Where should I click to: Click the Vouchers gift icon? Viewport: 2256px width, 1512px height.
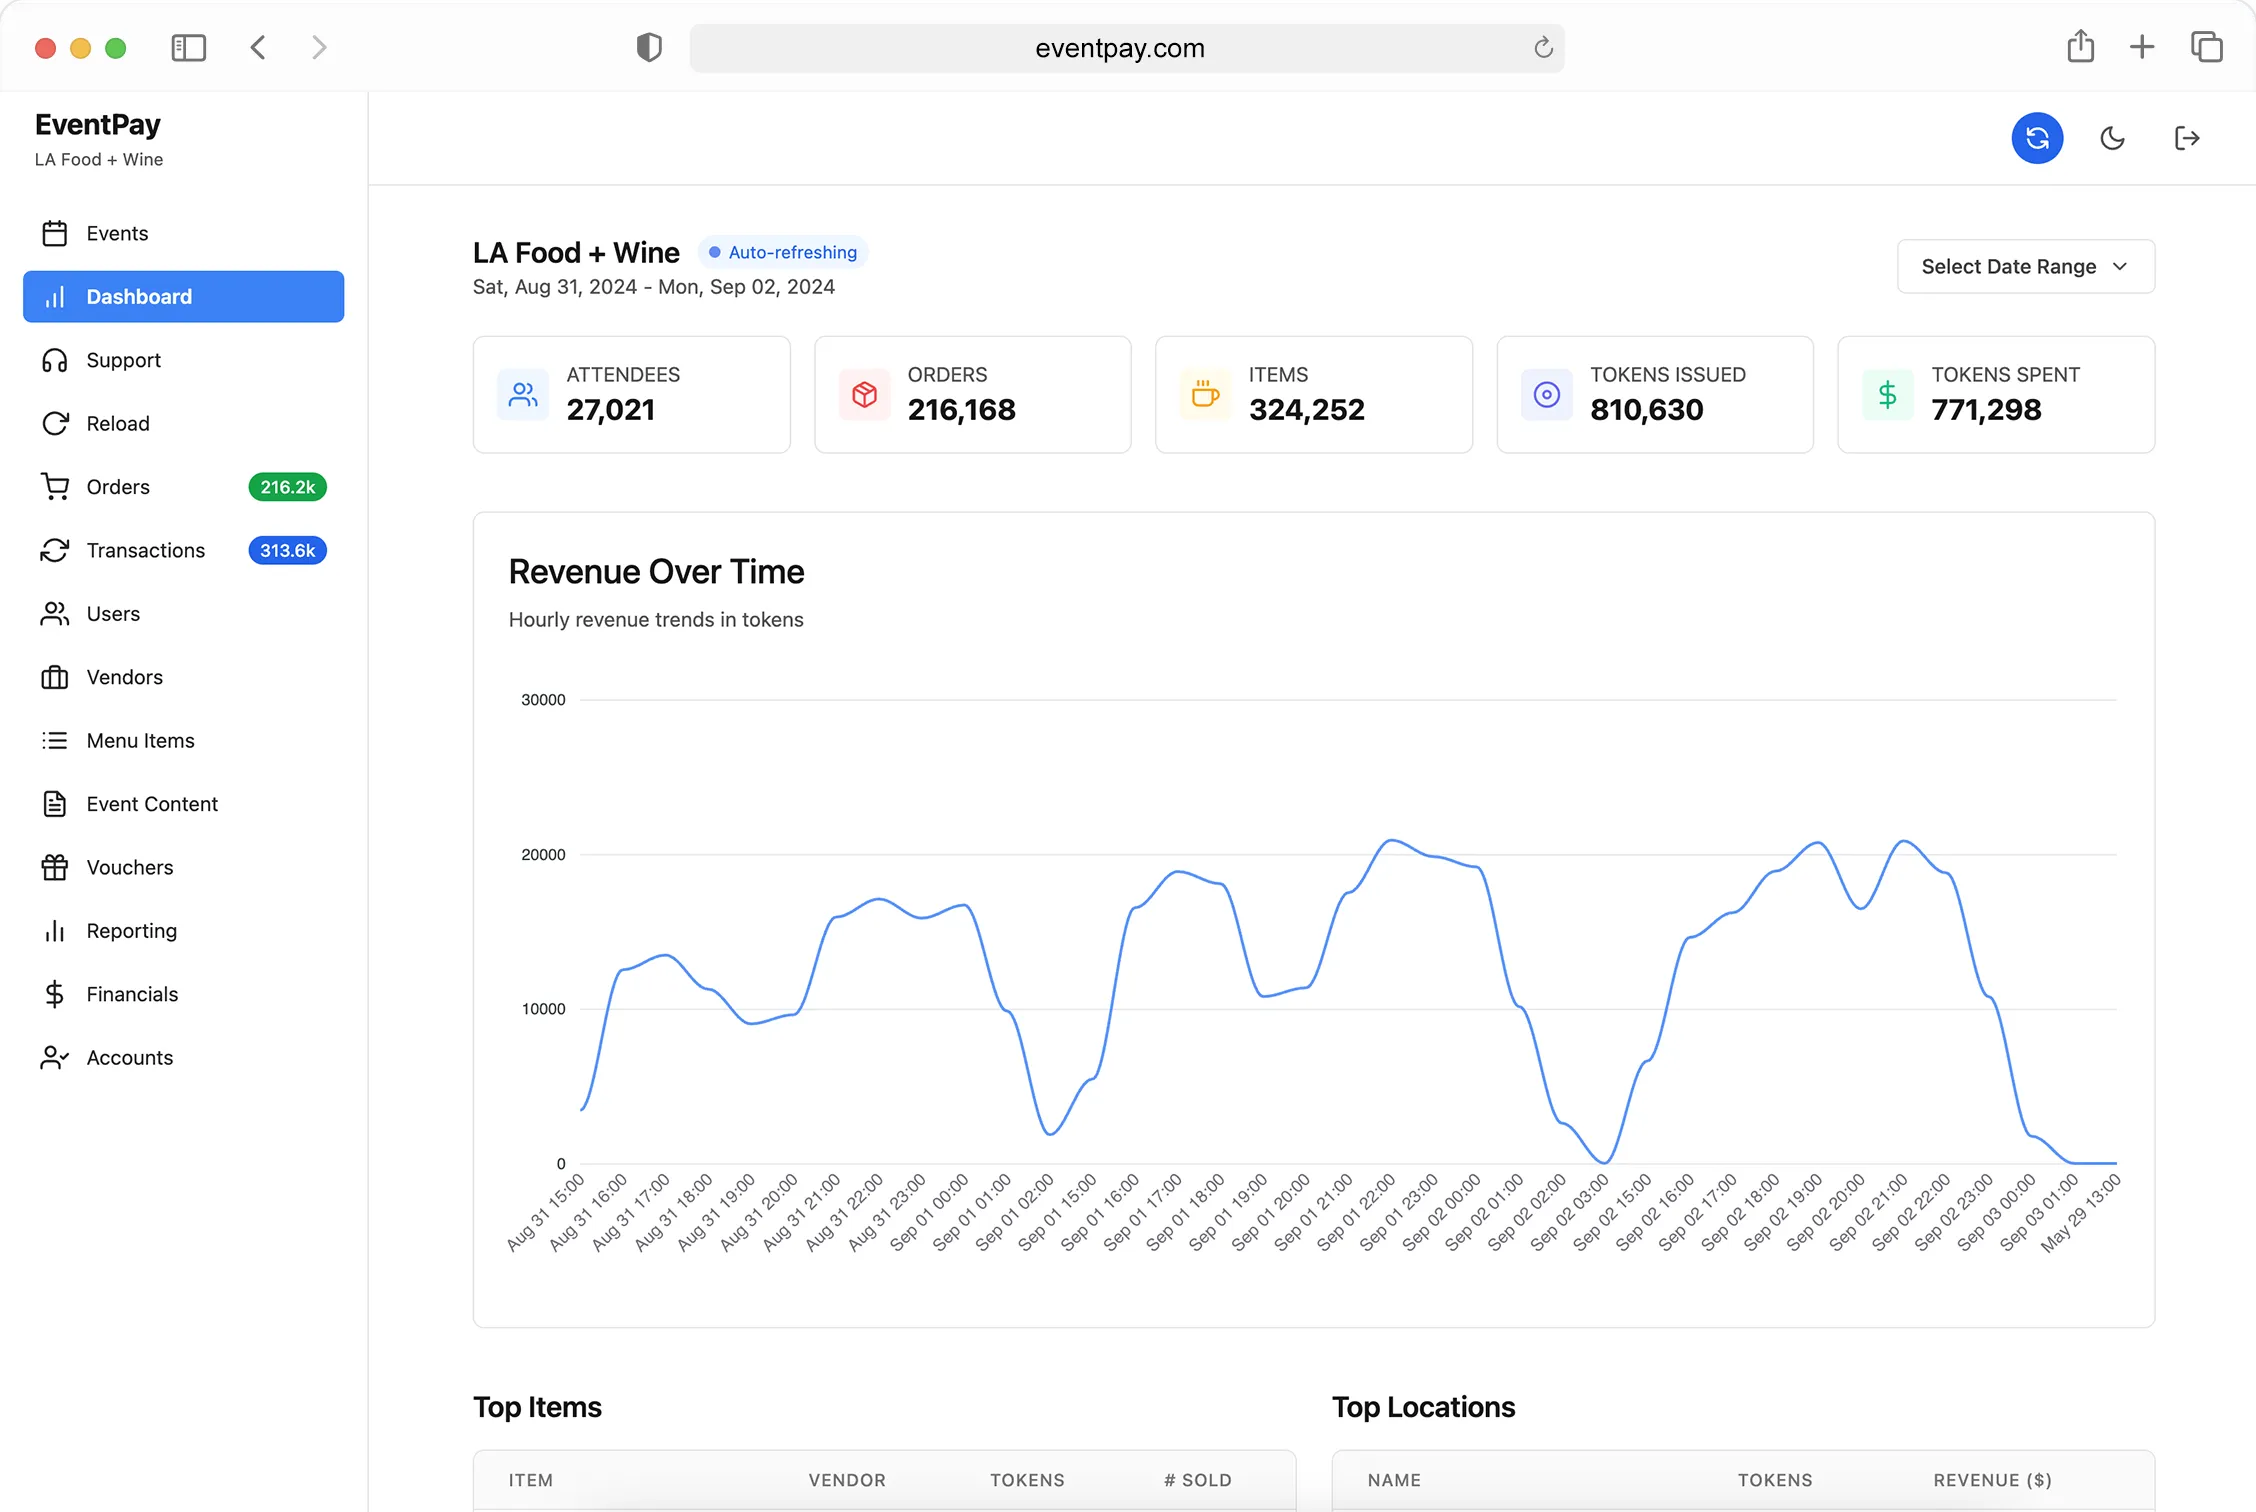[55, 867]
